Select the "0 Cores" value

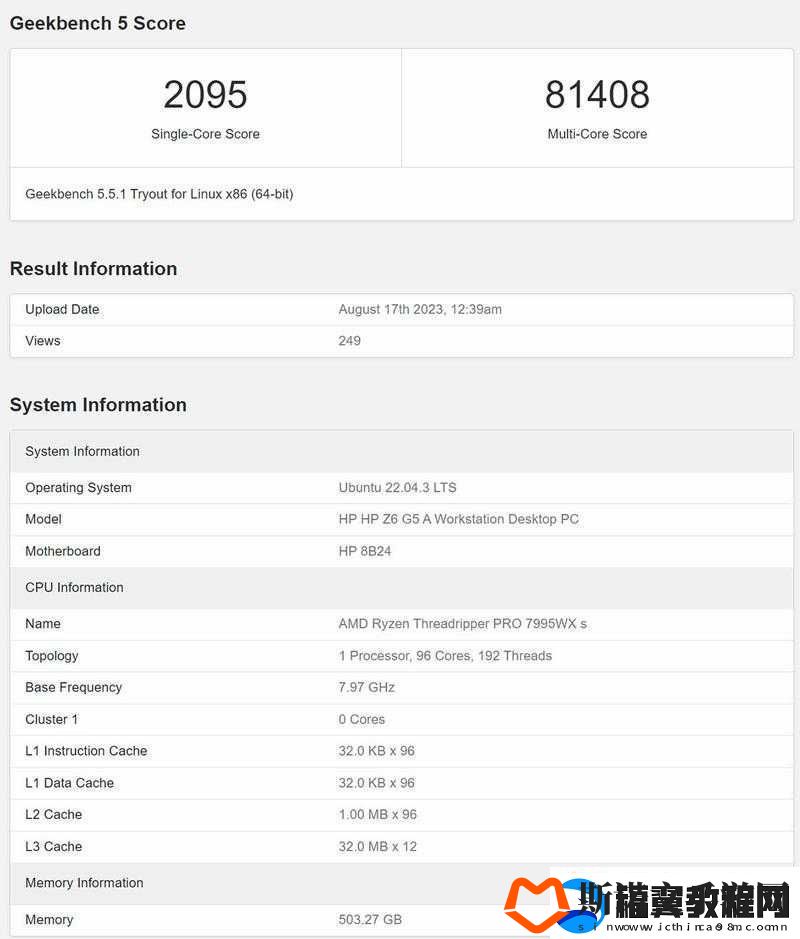(x=362, y=719)
